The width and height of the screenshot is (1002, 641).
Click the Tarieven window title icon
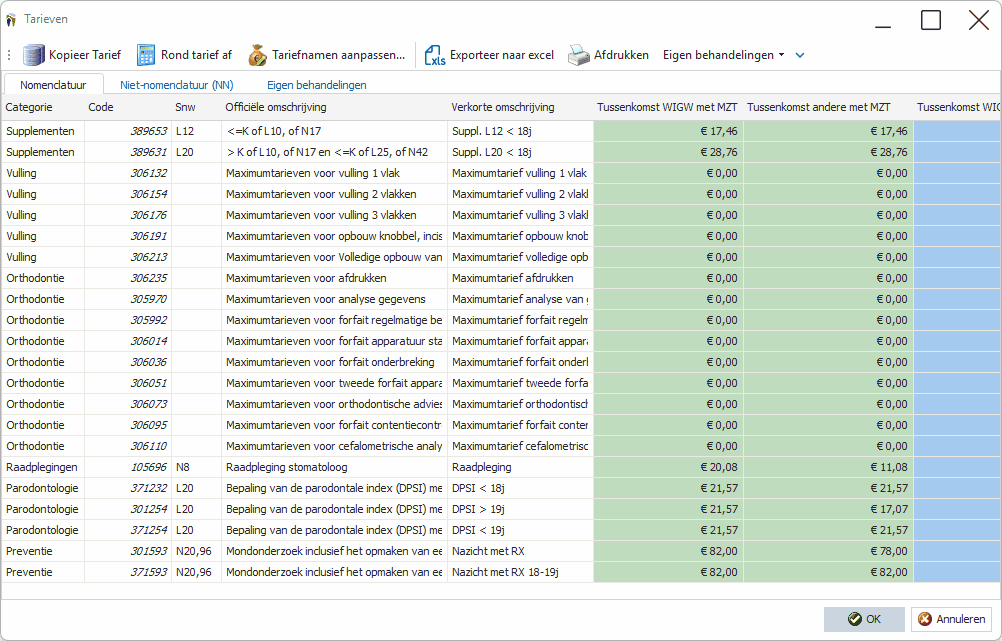click(x=11, y=20)
